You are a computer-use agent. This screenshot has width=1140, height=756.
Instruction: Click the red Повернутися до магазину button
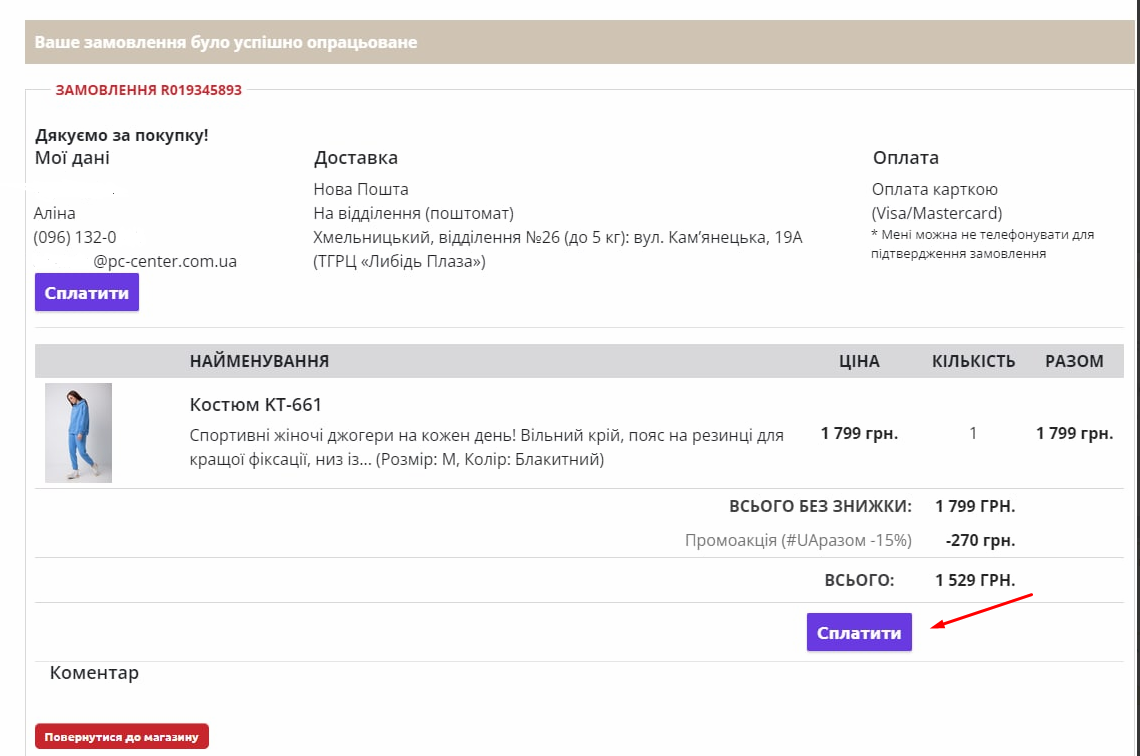pos(121,738)
